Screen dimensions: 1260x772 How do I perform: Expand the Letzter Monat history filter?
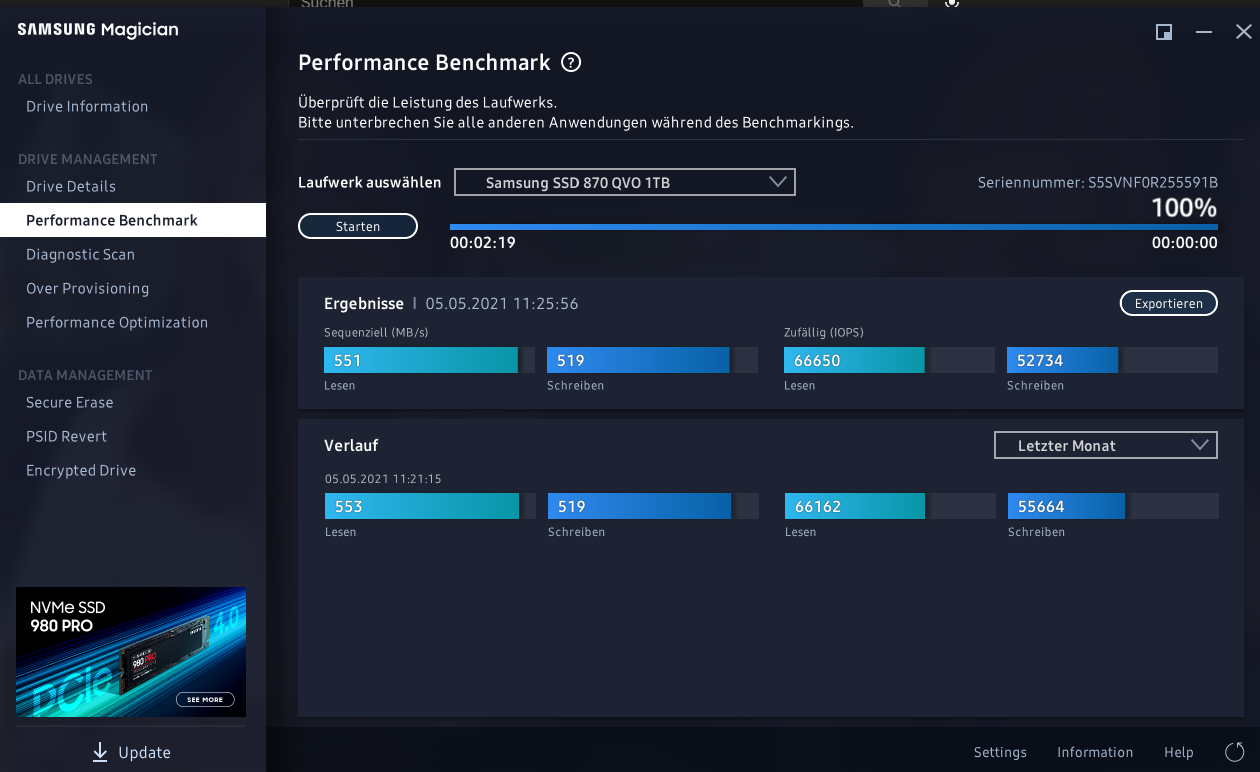coord(1106,446)
